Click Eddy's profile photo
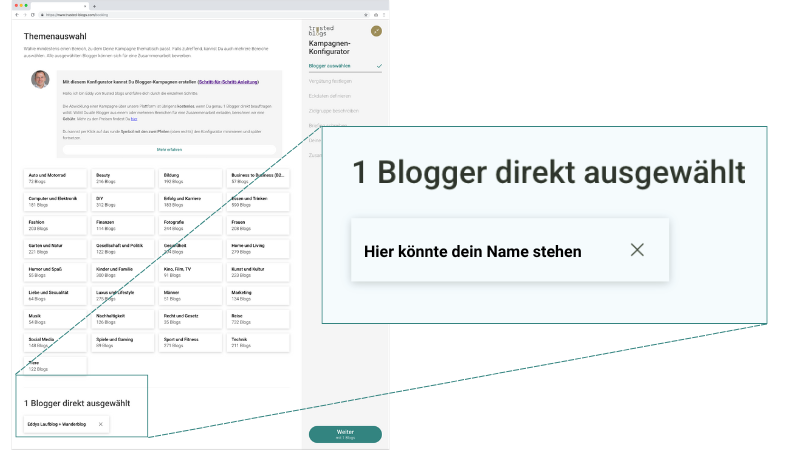800x450 pixels. [x=40, y=80]
